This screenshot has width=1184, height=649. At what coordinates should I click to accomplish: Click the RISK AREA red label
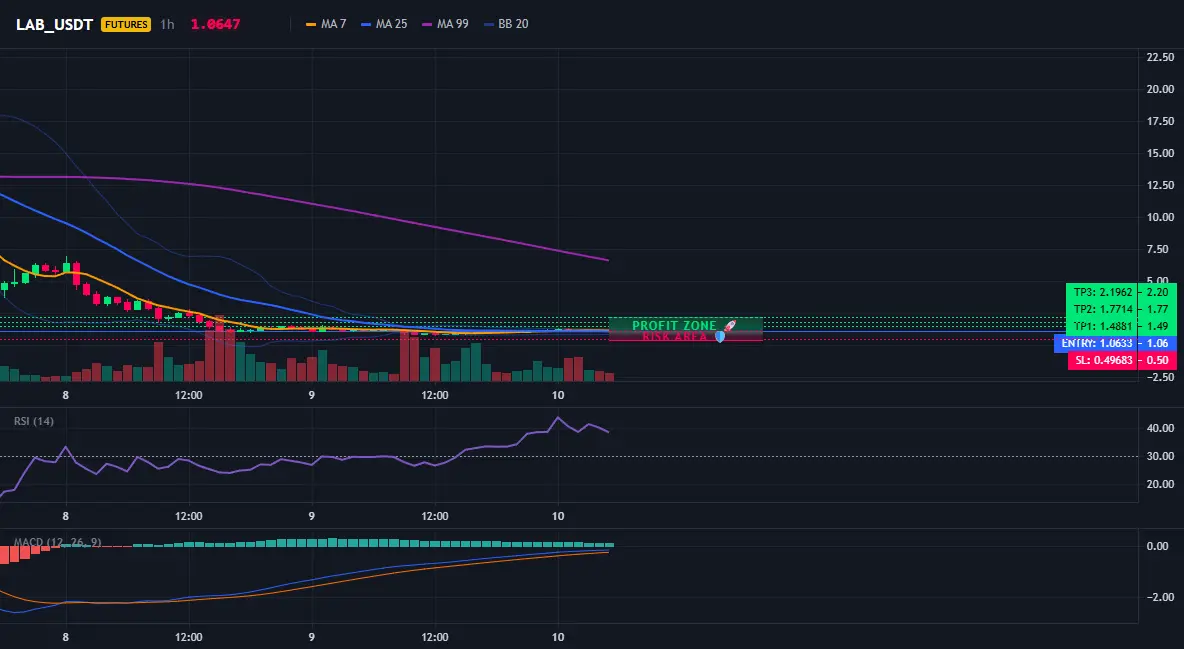(x=674, y=336)
